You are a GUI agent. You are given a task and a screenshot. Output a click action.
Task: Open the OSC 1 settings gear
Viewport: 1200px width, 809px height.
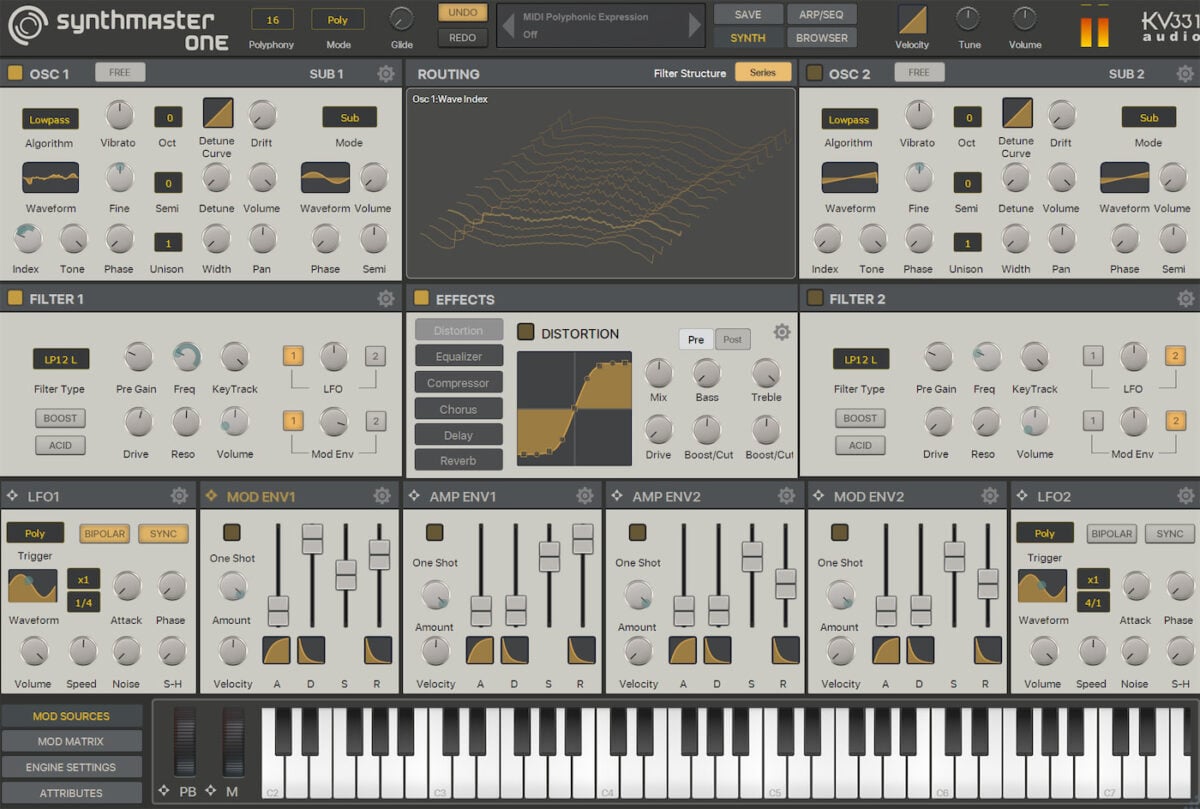tap(387, 73)
